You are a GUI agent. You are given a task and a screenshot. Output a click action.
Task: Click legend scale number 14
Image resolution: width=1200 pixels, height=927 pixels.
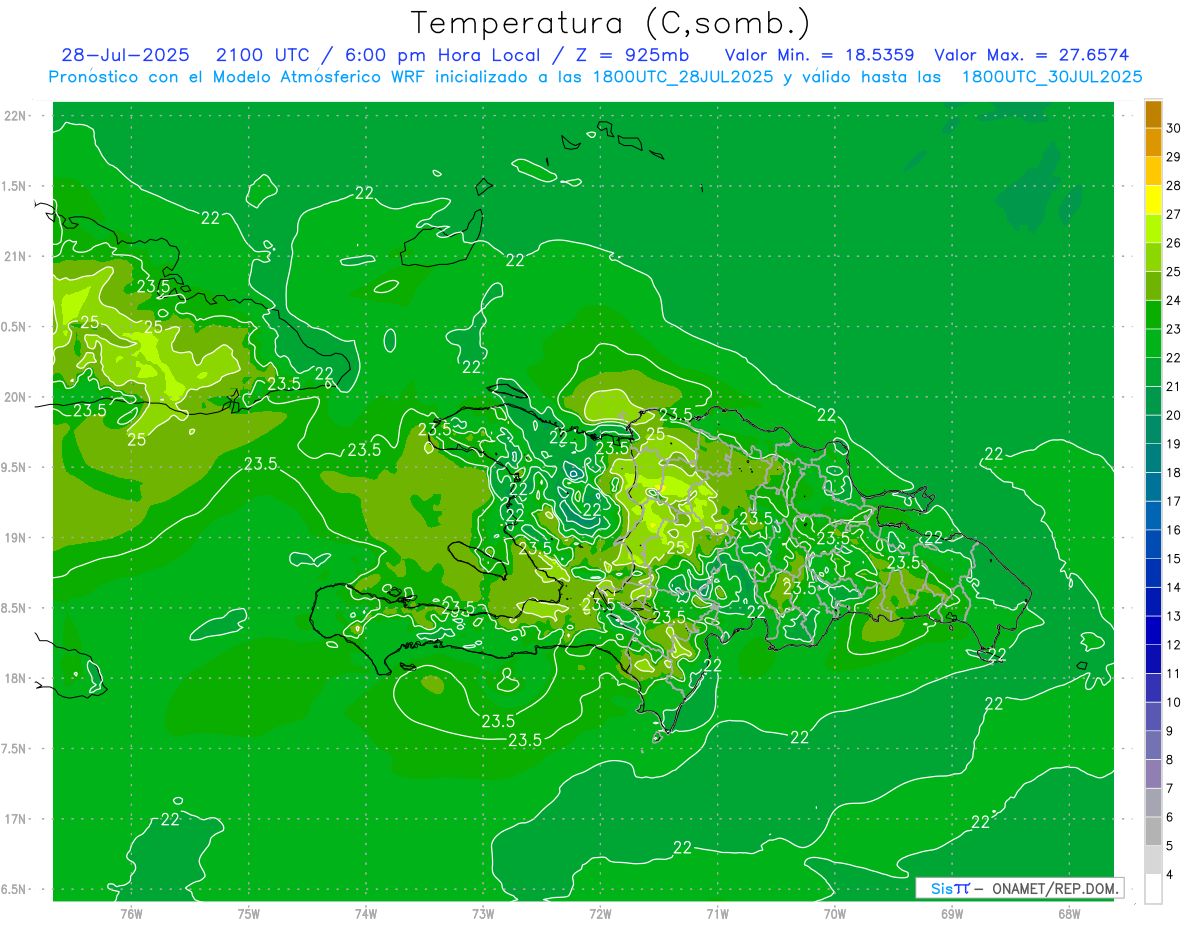tap(1174, 588)
